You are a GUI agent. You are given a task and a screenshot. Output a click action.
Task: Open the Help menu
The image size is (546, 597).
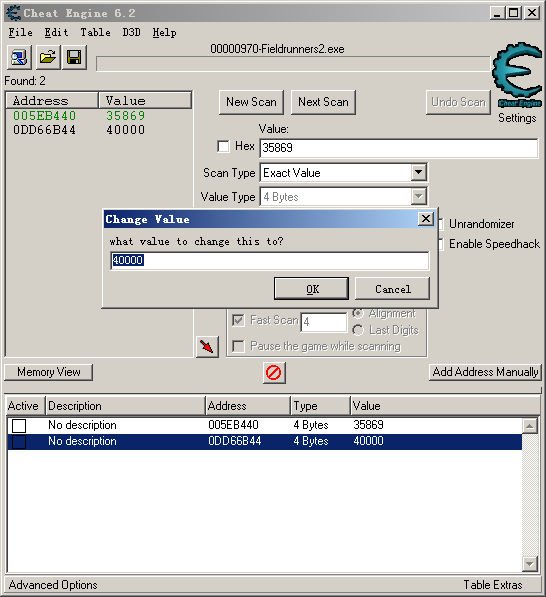164,32
